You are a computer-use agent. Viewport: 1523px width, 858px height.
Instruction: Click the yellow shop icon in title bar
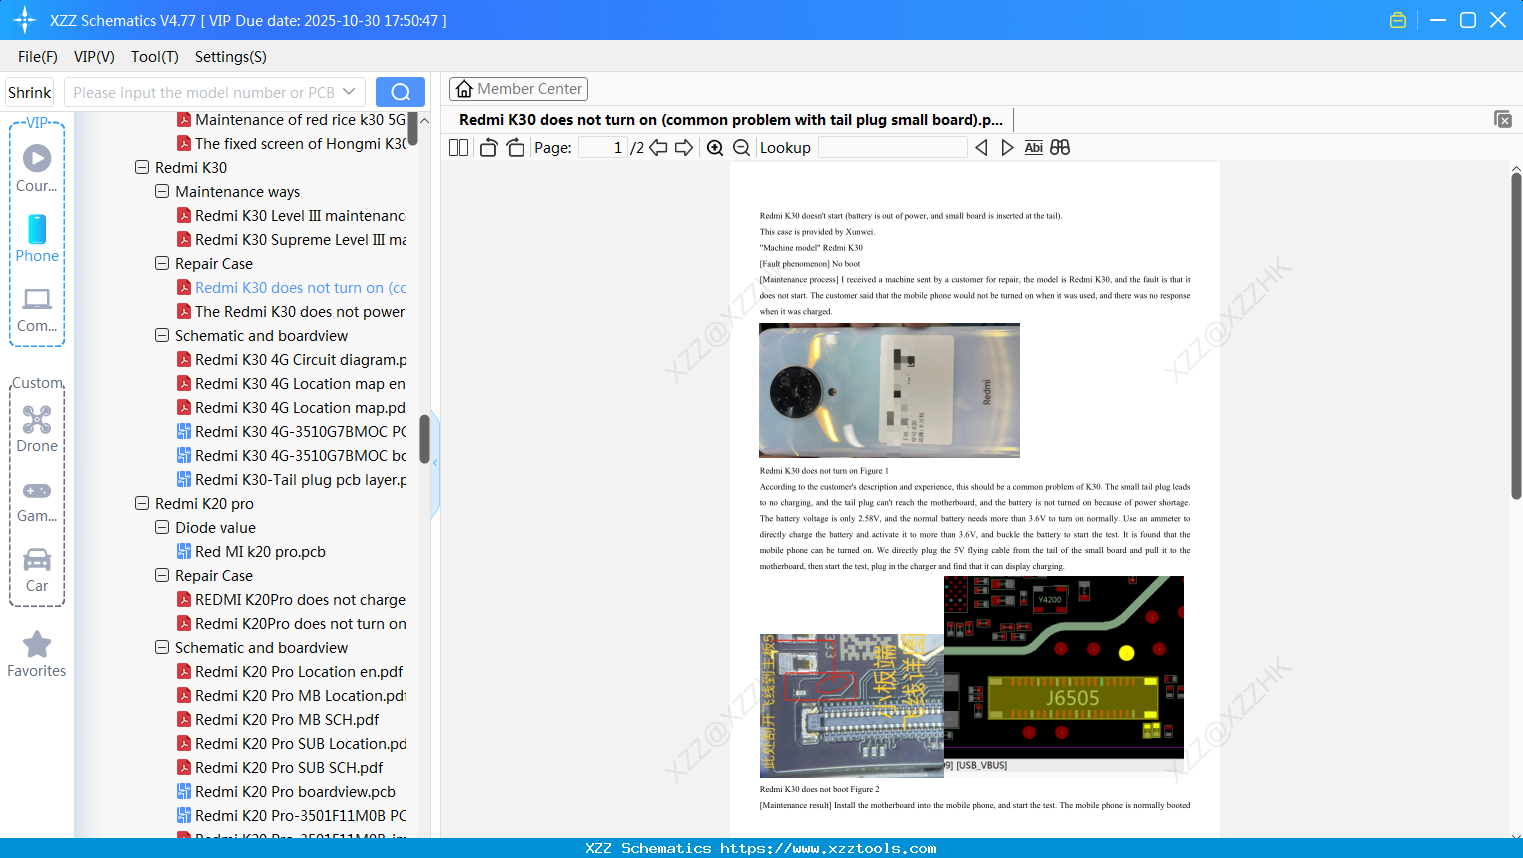tap(1398, 20)
